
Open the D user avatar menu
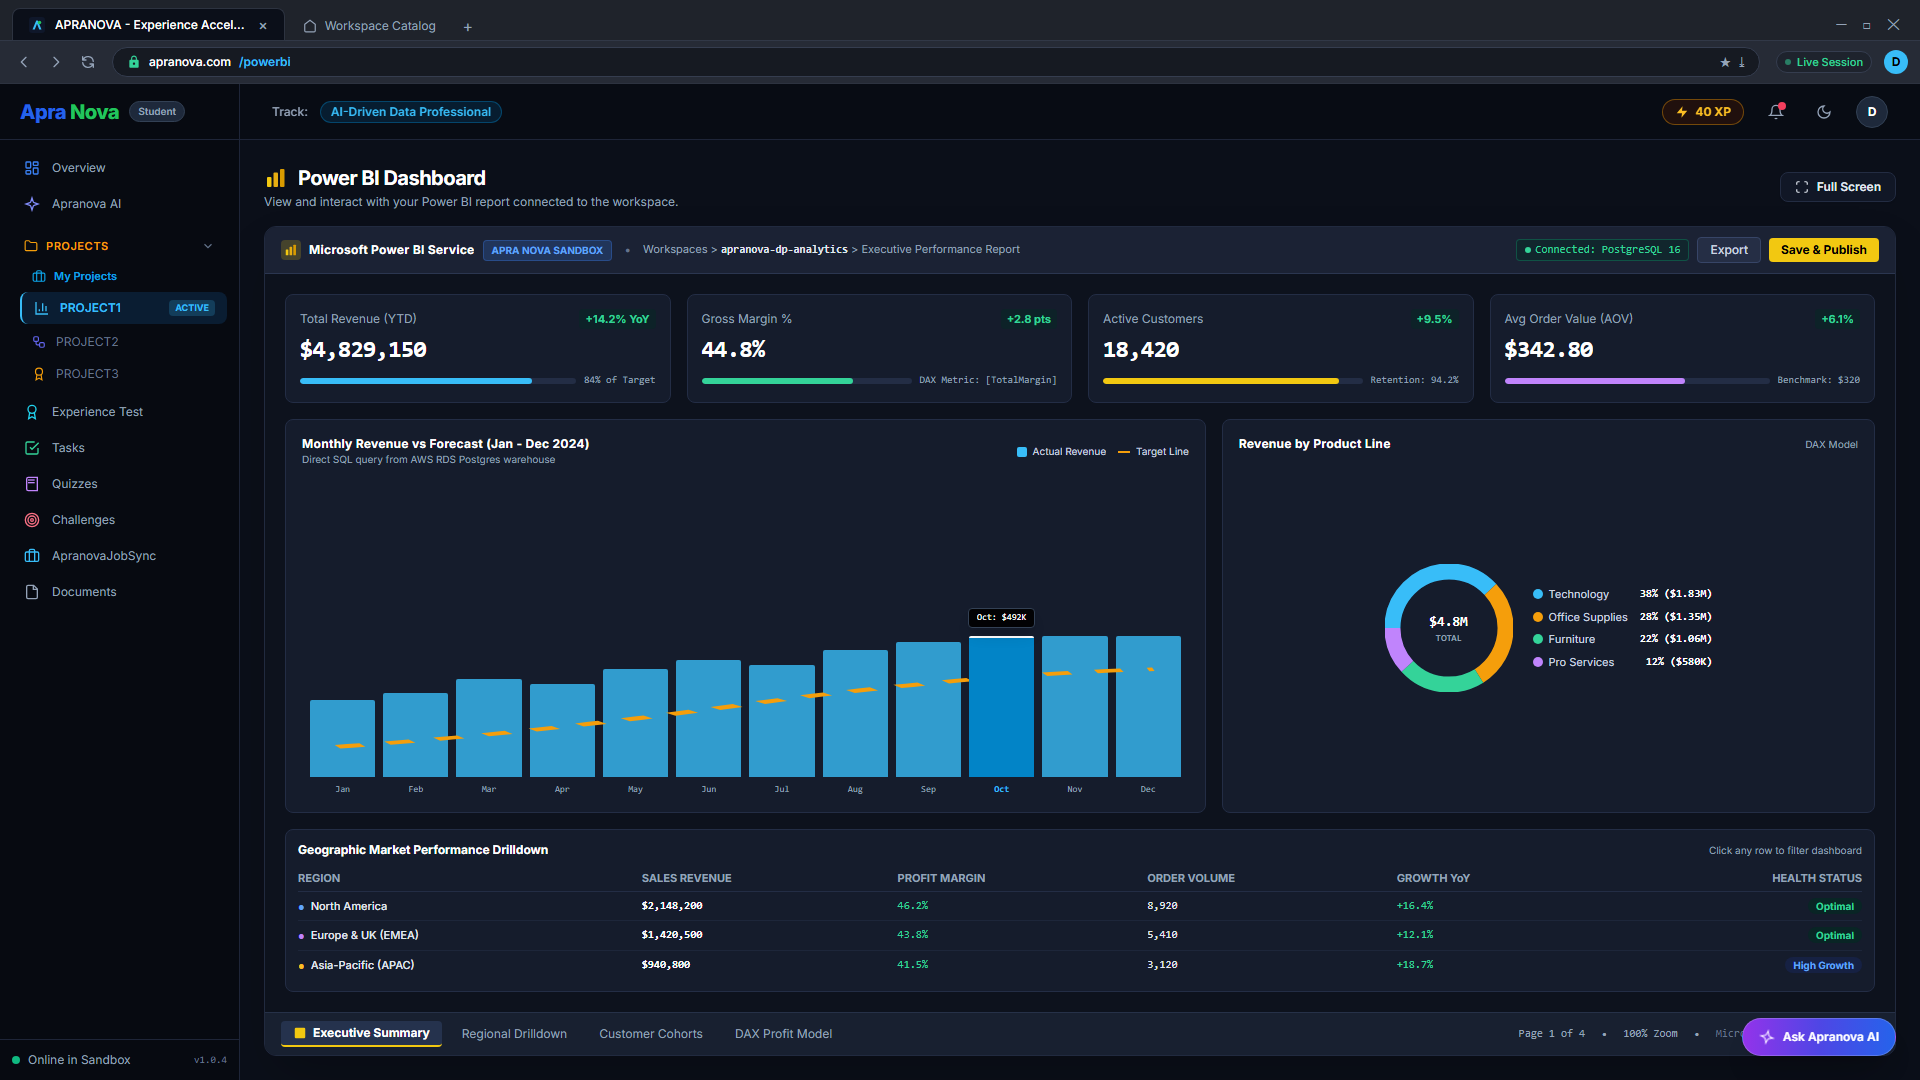(1872, 112)
